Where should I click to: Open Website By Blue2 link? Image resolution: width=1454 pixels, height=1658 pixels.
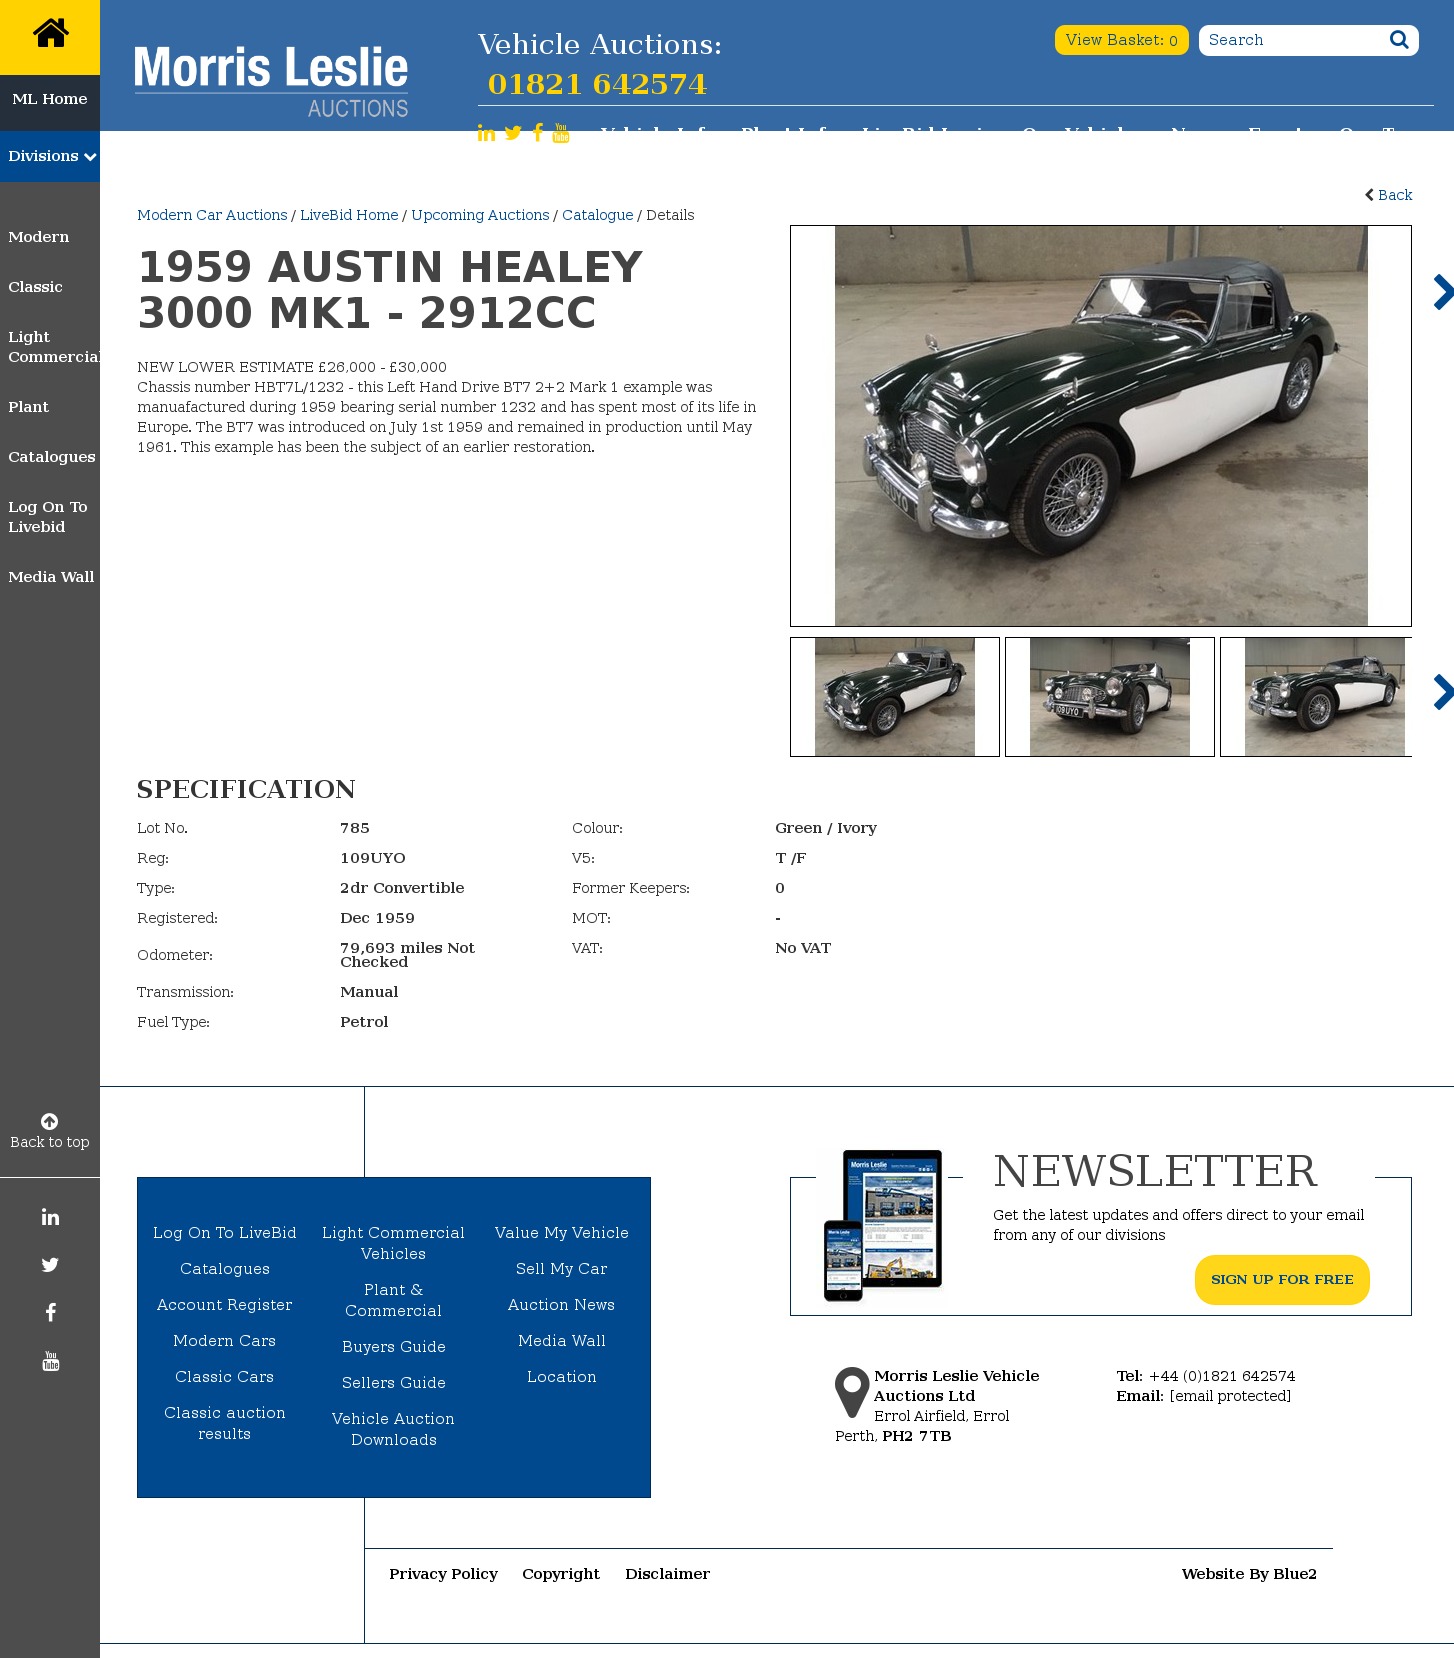pos(1249,1574)
